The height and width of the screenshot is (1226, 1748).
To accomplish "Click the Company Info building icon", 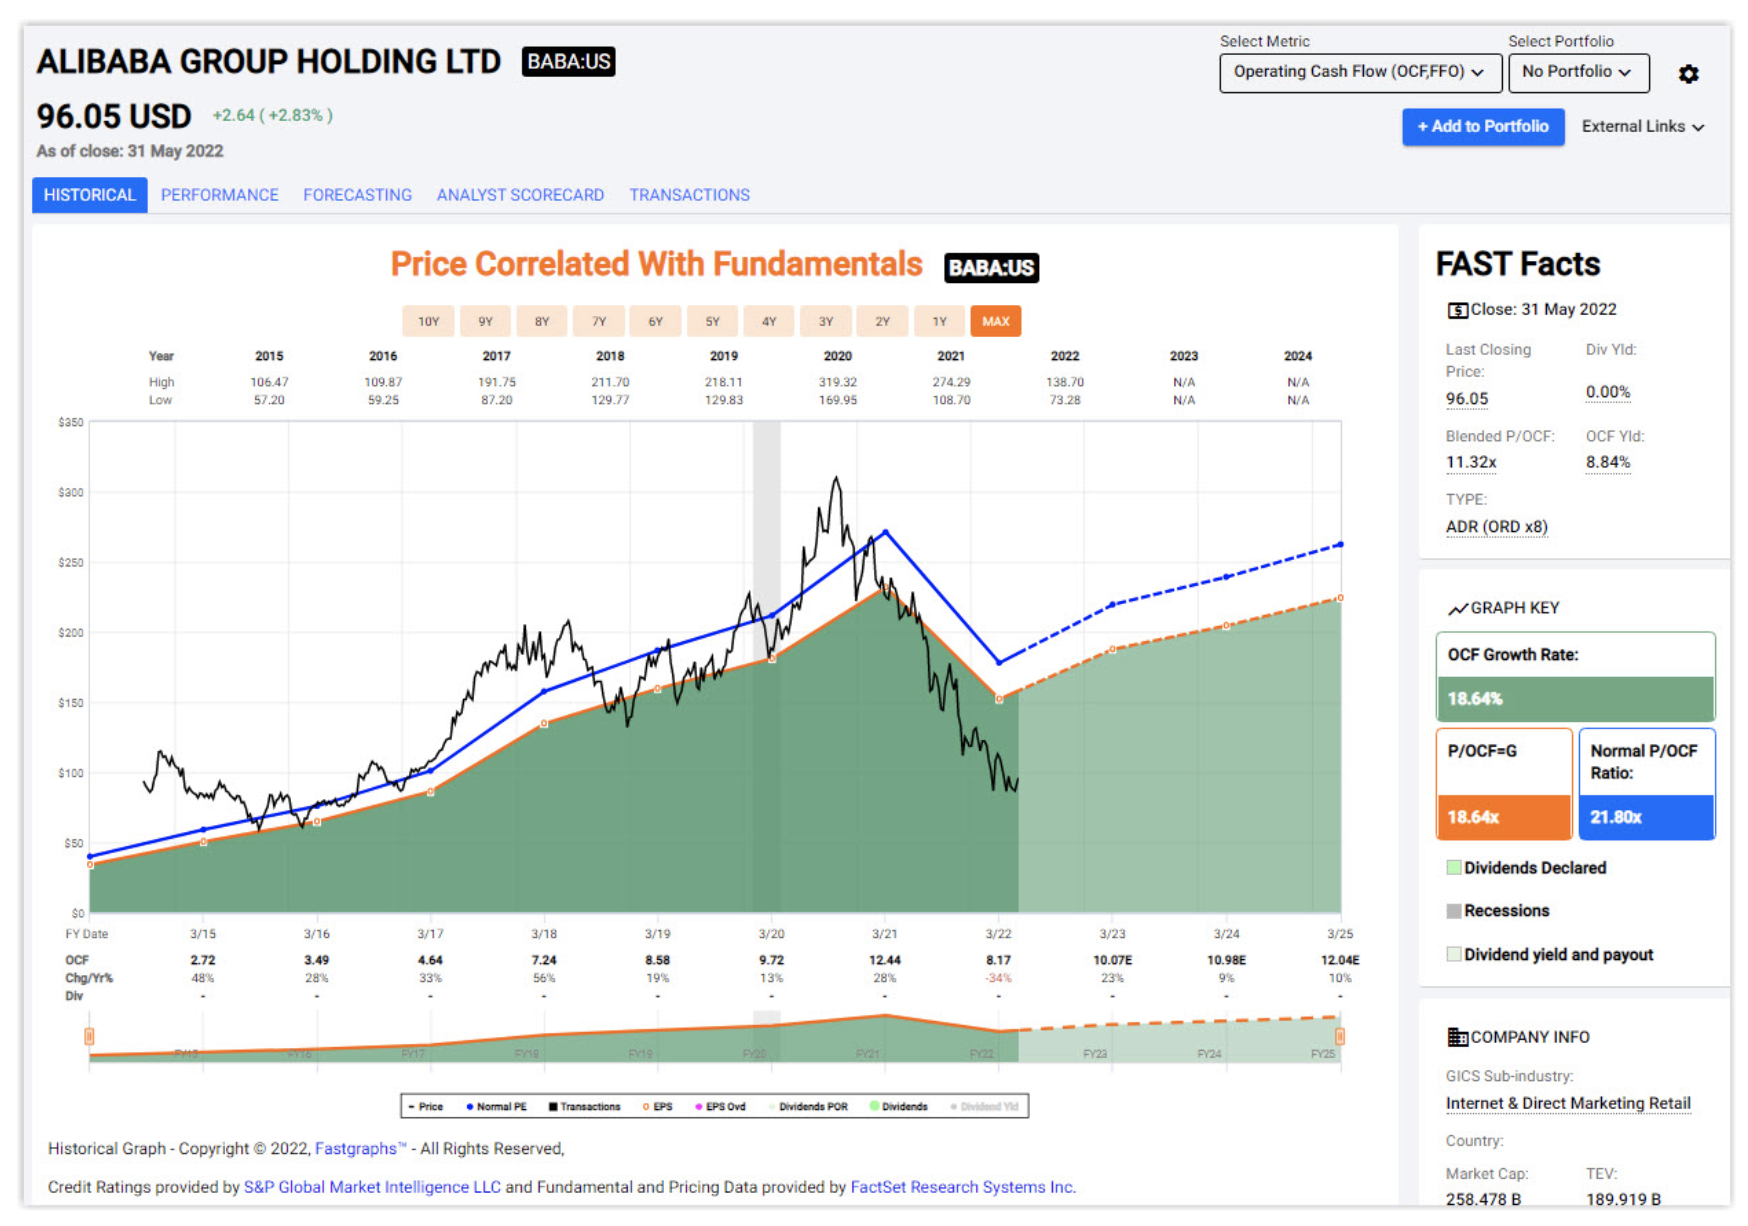I will tap(1457, 1037).
